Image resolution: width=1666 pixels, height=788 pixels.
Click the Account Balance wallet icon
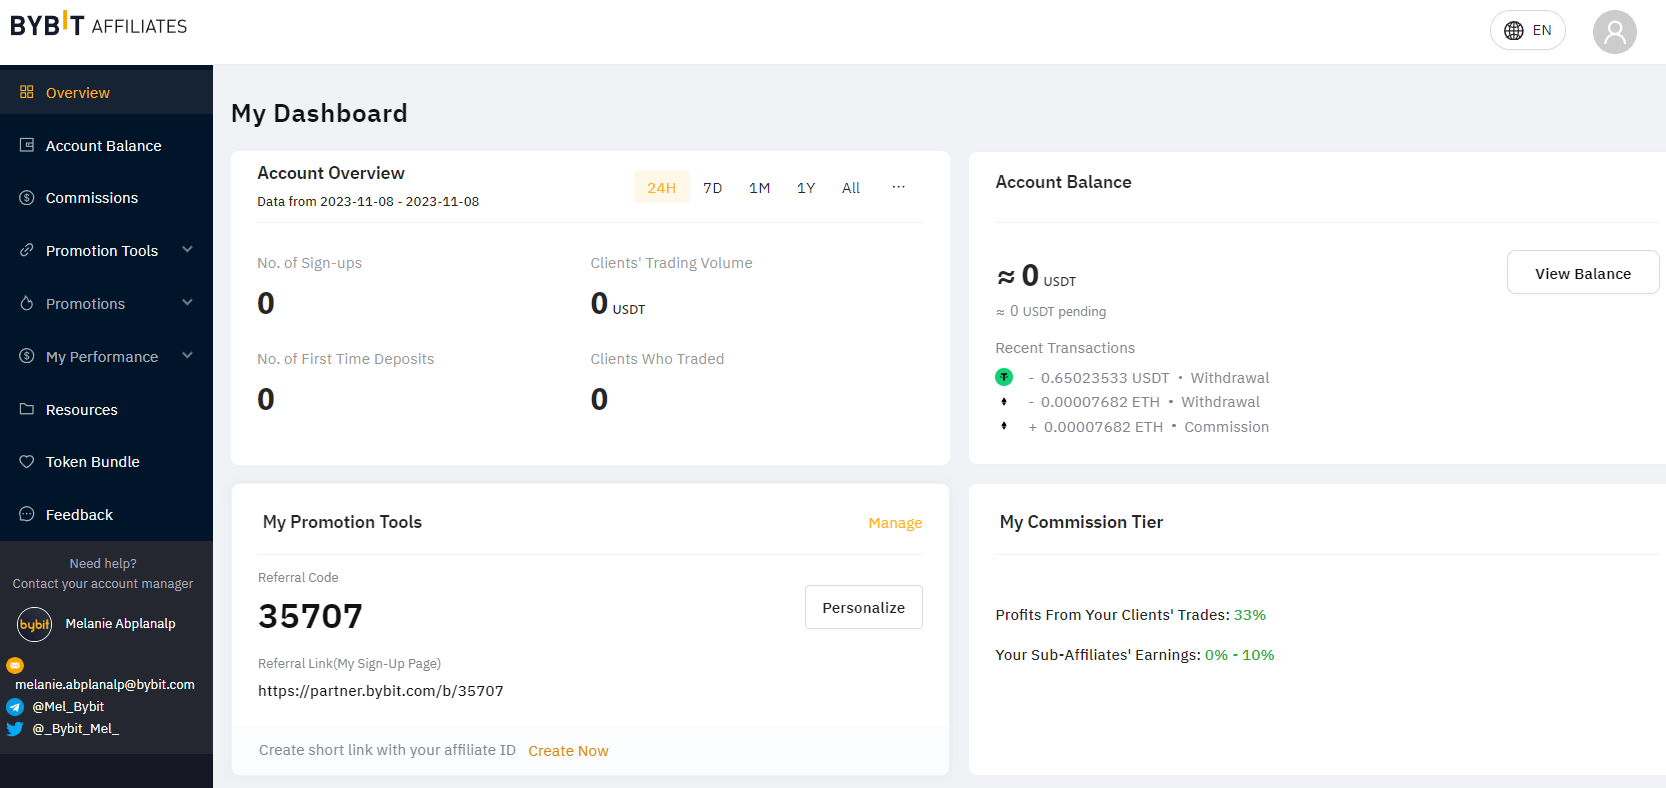coord(27,145)
